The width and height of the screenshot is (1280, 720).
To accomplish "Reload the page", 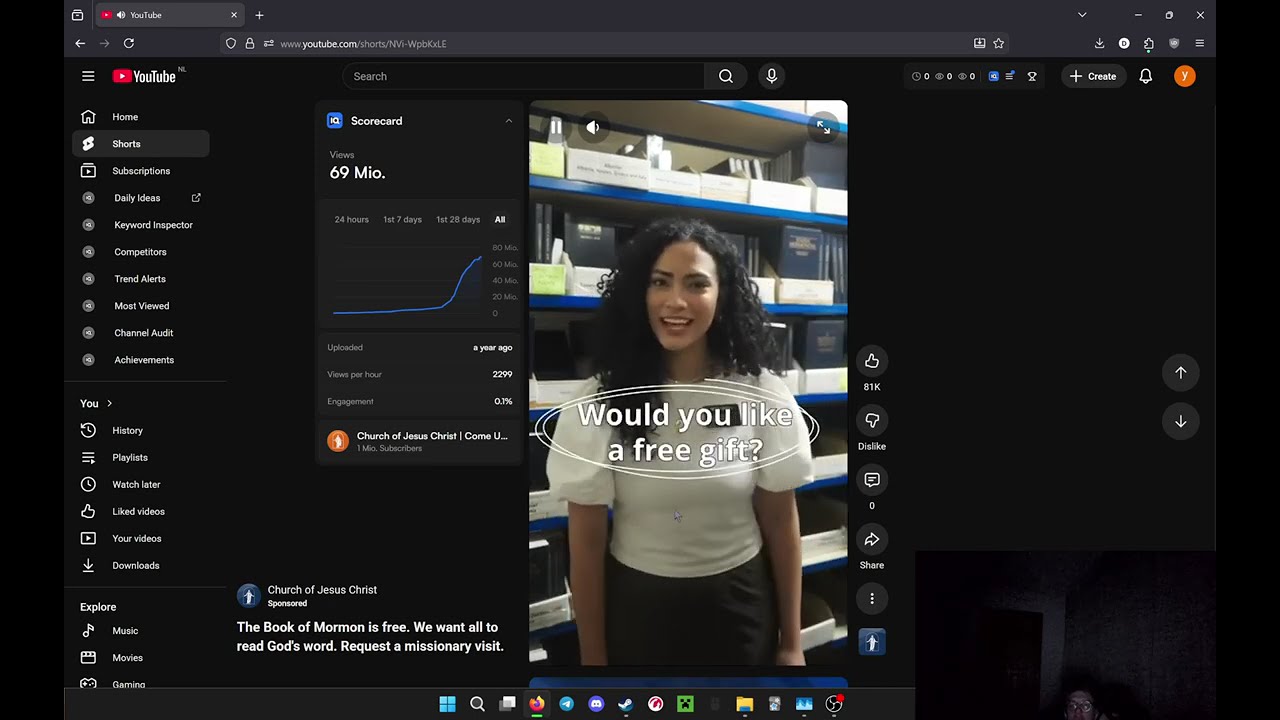I will pos(128,44).
